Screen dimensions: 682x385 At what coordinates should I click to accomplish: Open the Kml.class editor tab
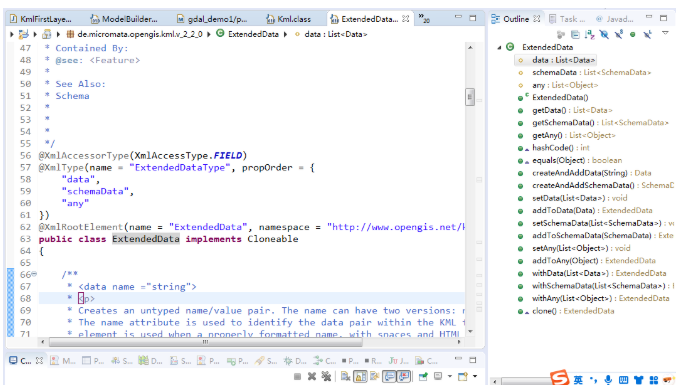coord(289,19)
